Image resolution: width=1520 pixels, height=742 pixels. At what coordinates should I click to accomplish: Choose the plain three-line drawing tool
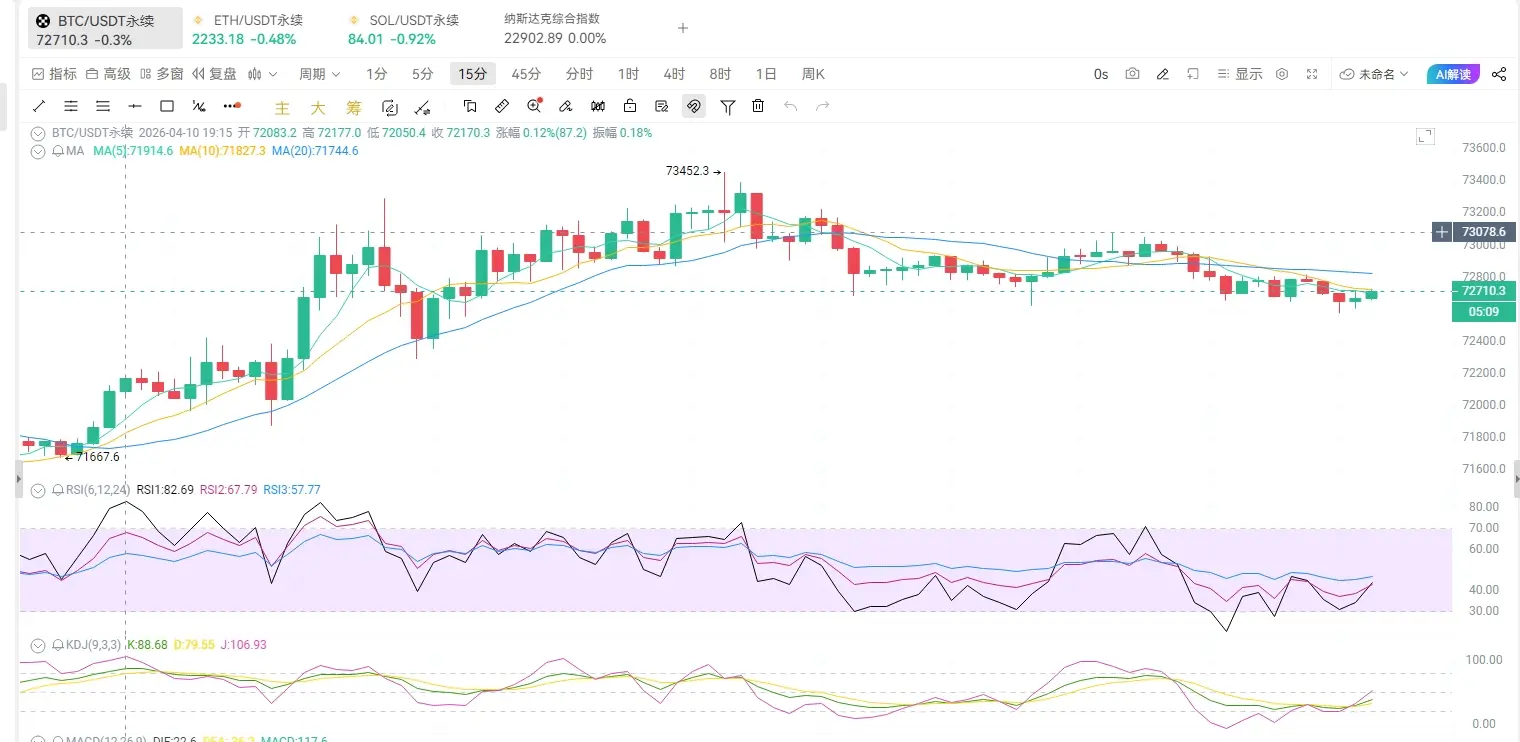(x=103, y=106)
